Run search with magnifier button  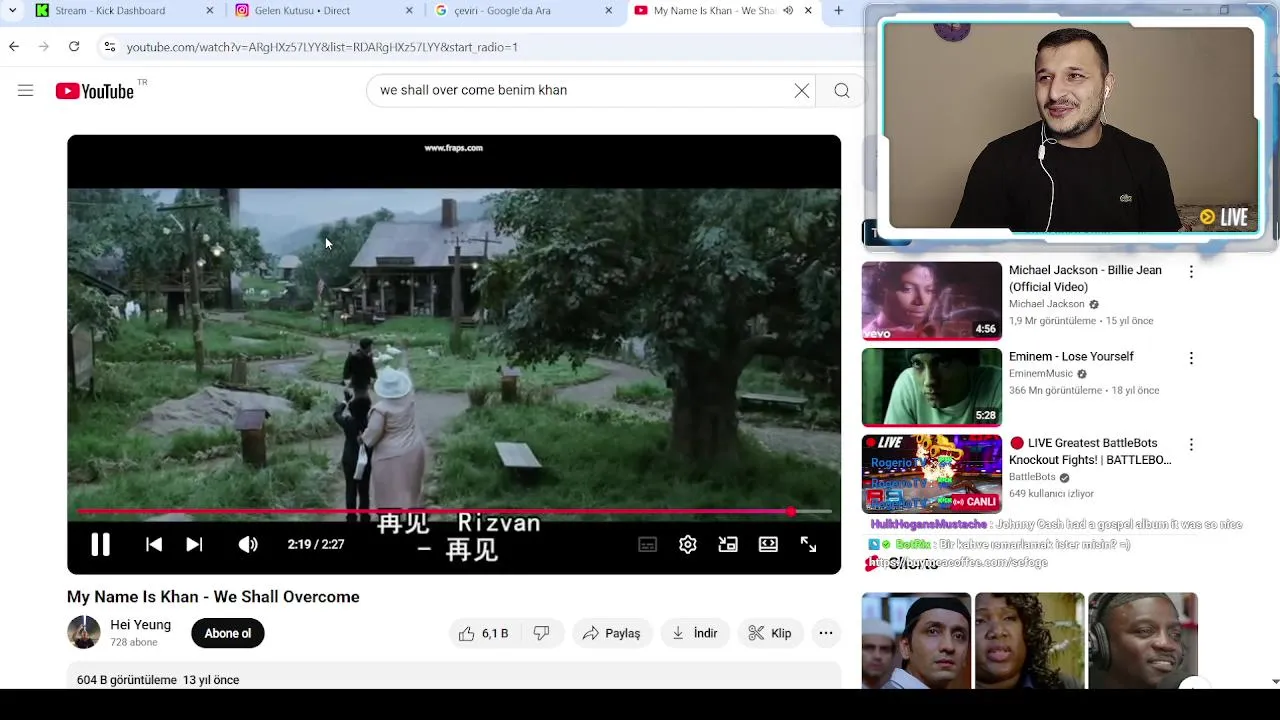[842, 90]
